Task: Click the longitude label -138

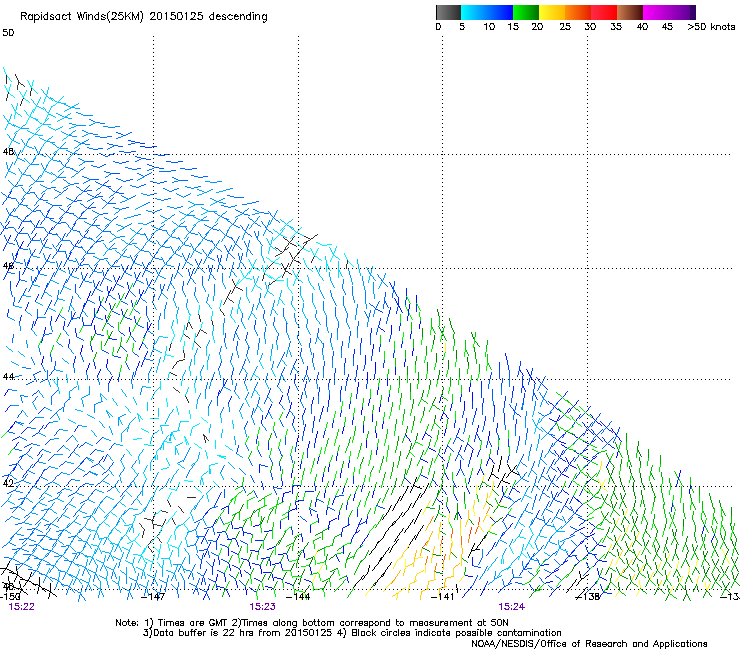Action: [x=588, y=597]
